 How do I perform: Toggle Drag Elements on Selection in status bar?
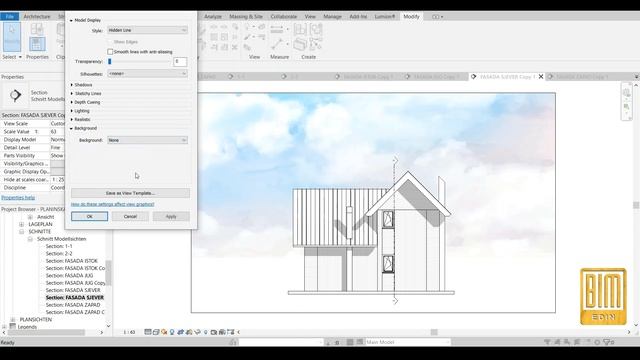click(x=588, y=342)
